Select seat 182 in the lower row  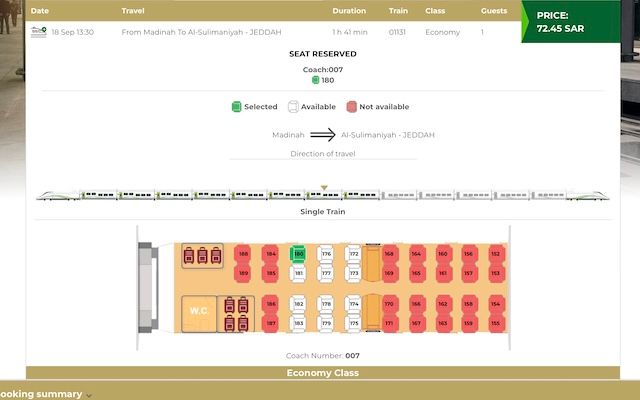(x=298, y=303)
